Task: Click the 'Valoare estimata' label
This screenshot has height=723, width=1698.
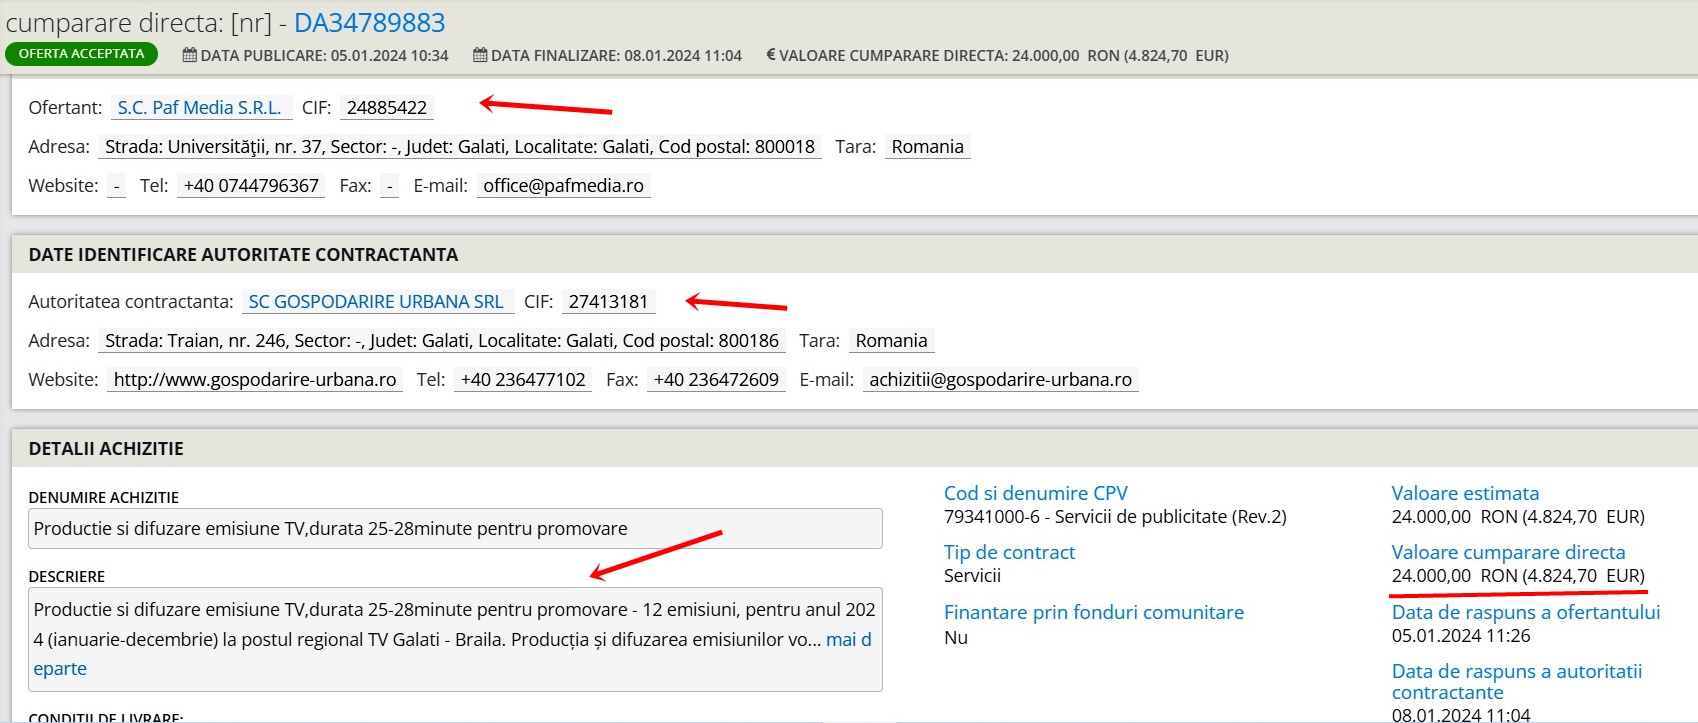Action: pos(1465,493)
